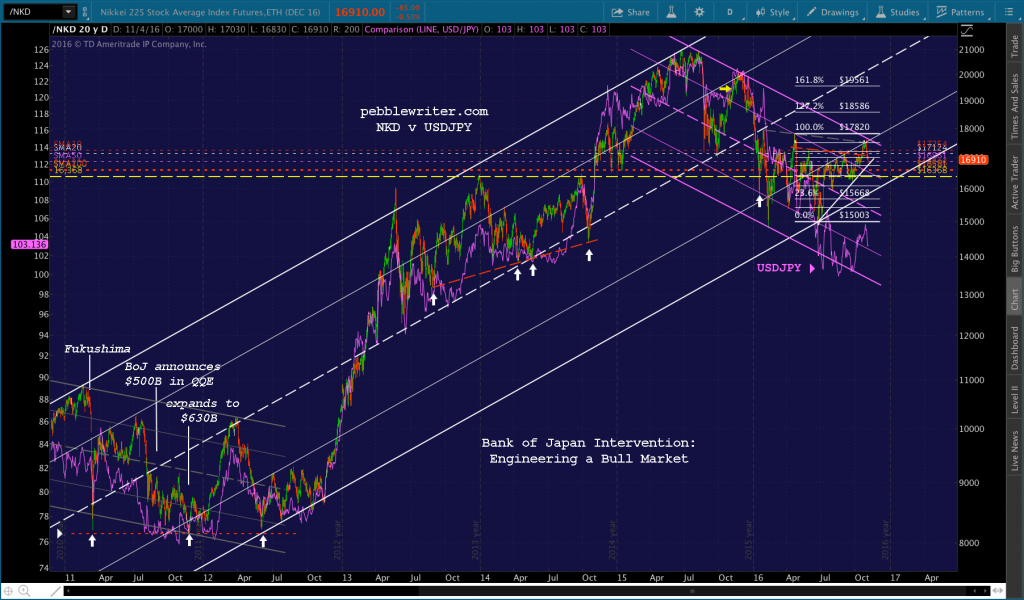The image size is (1024, 600).
Task: Click the list menu icon at toolbar end
Action: coord(1008,12)
